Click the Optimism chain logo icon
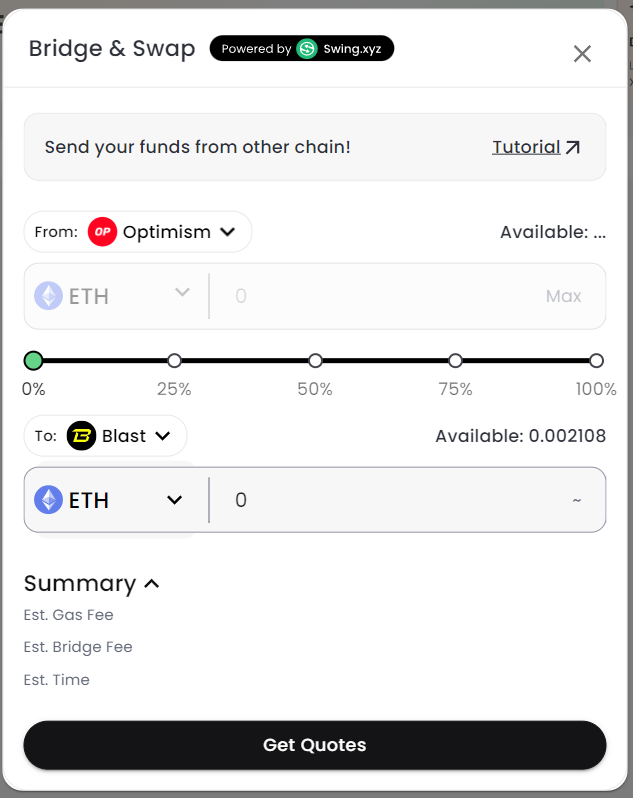Image resolution: width=633 pixels, height=798 pixels. [x=103, y=232]
